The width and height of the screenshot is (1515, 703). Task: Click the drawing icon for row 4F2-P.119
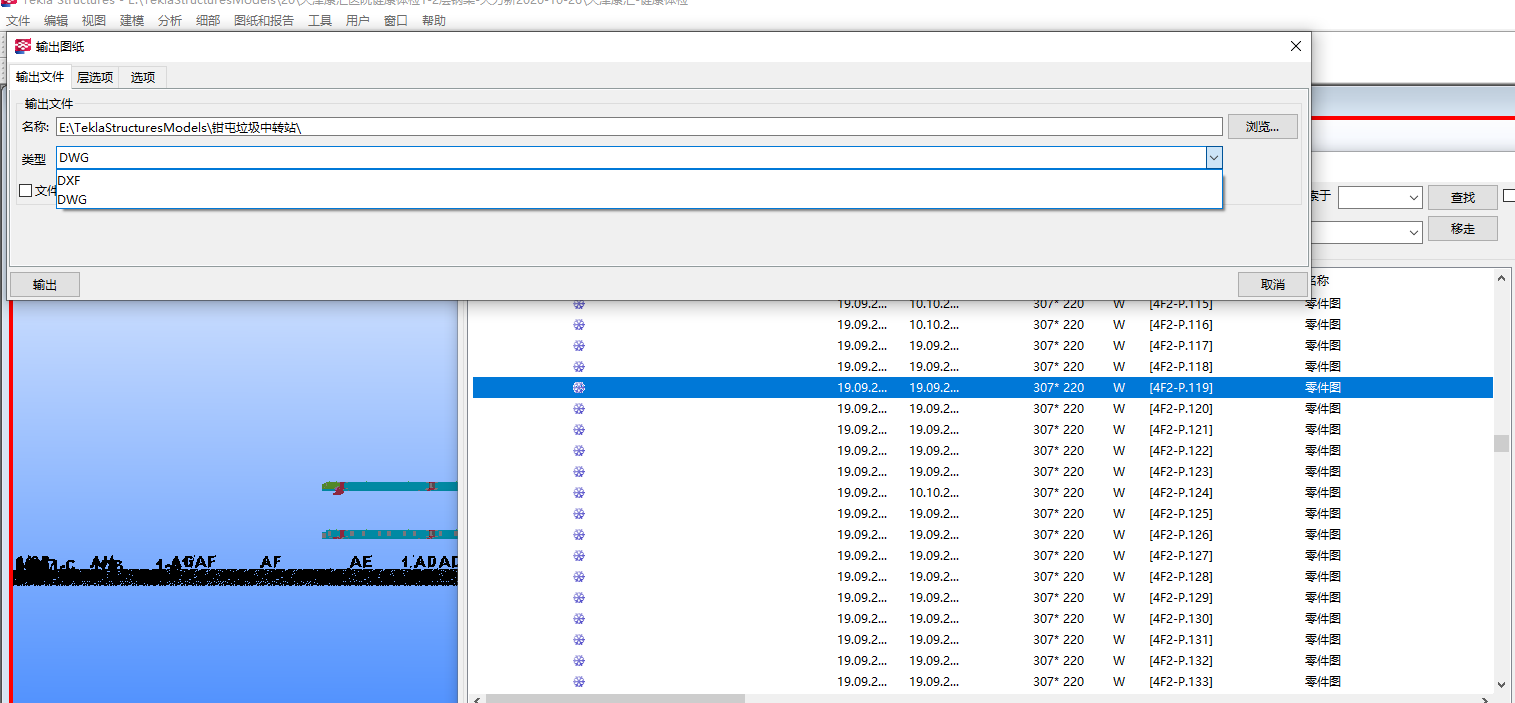click(578, 387)
